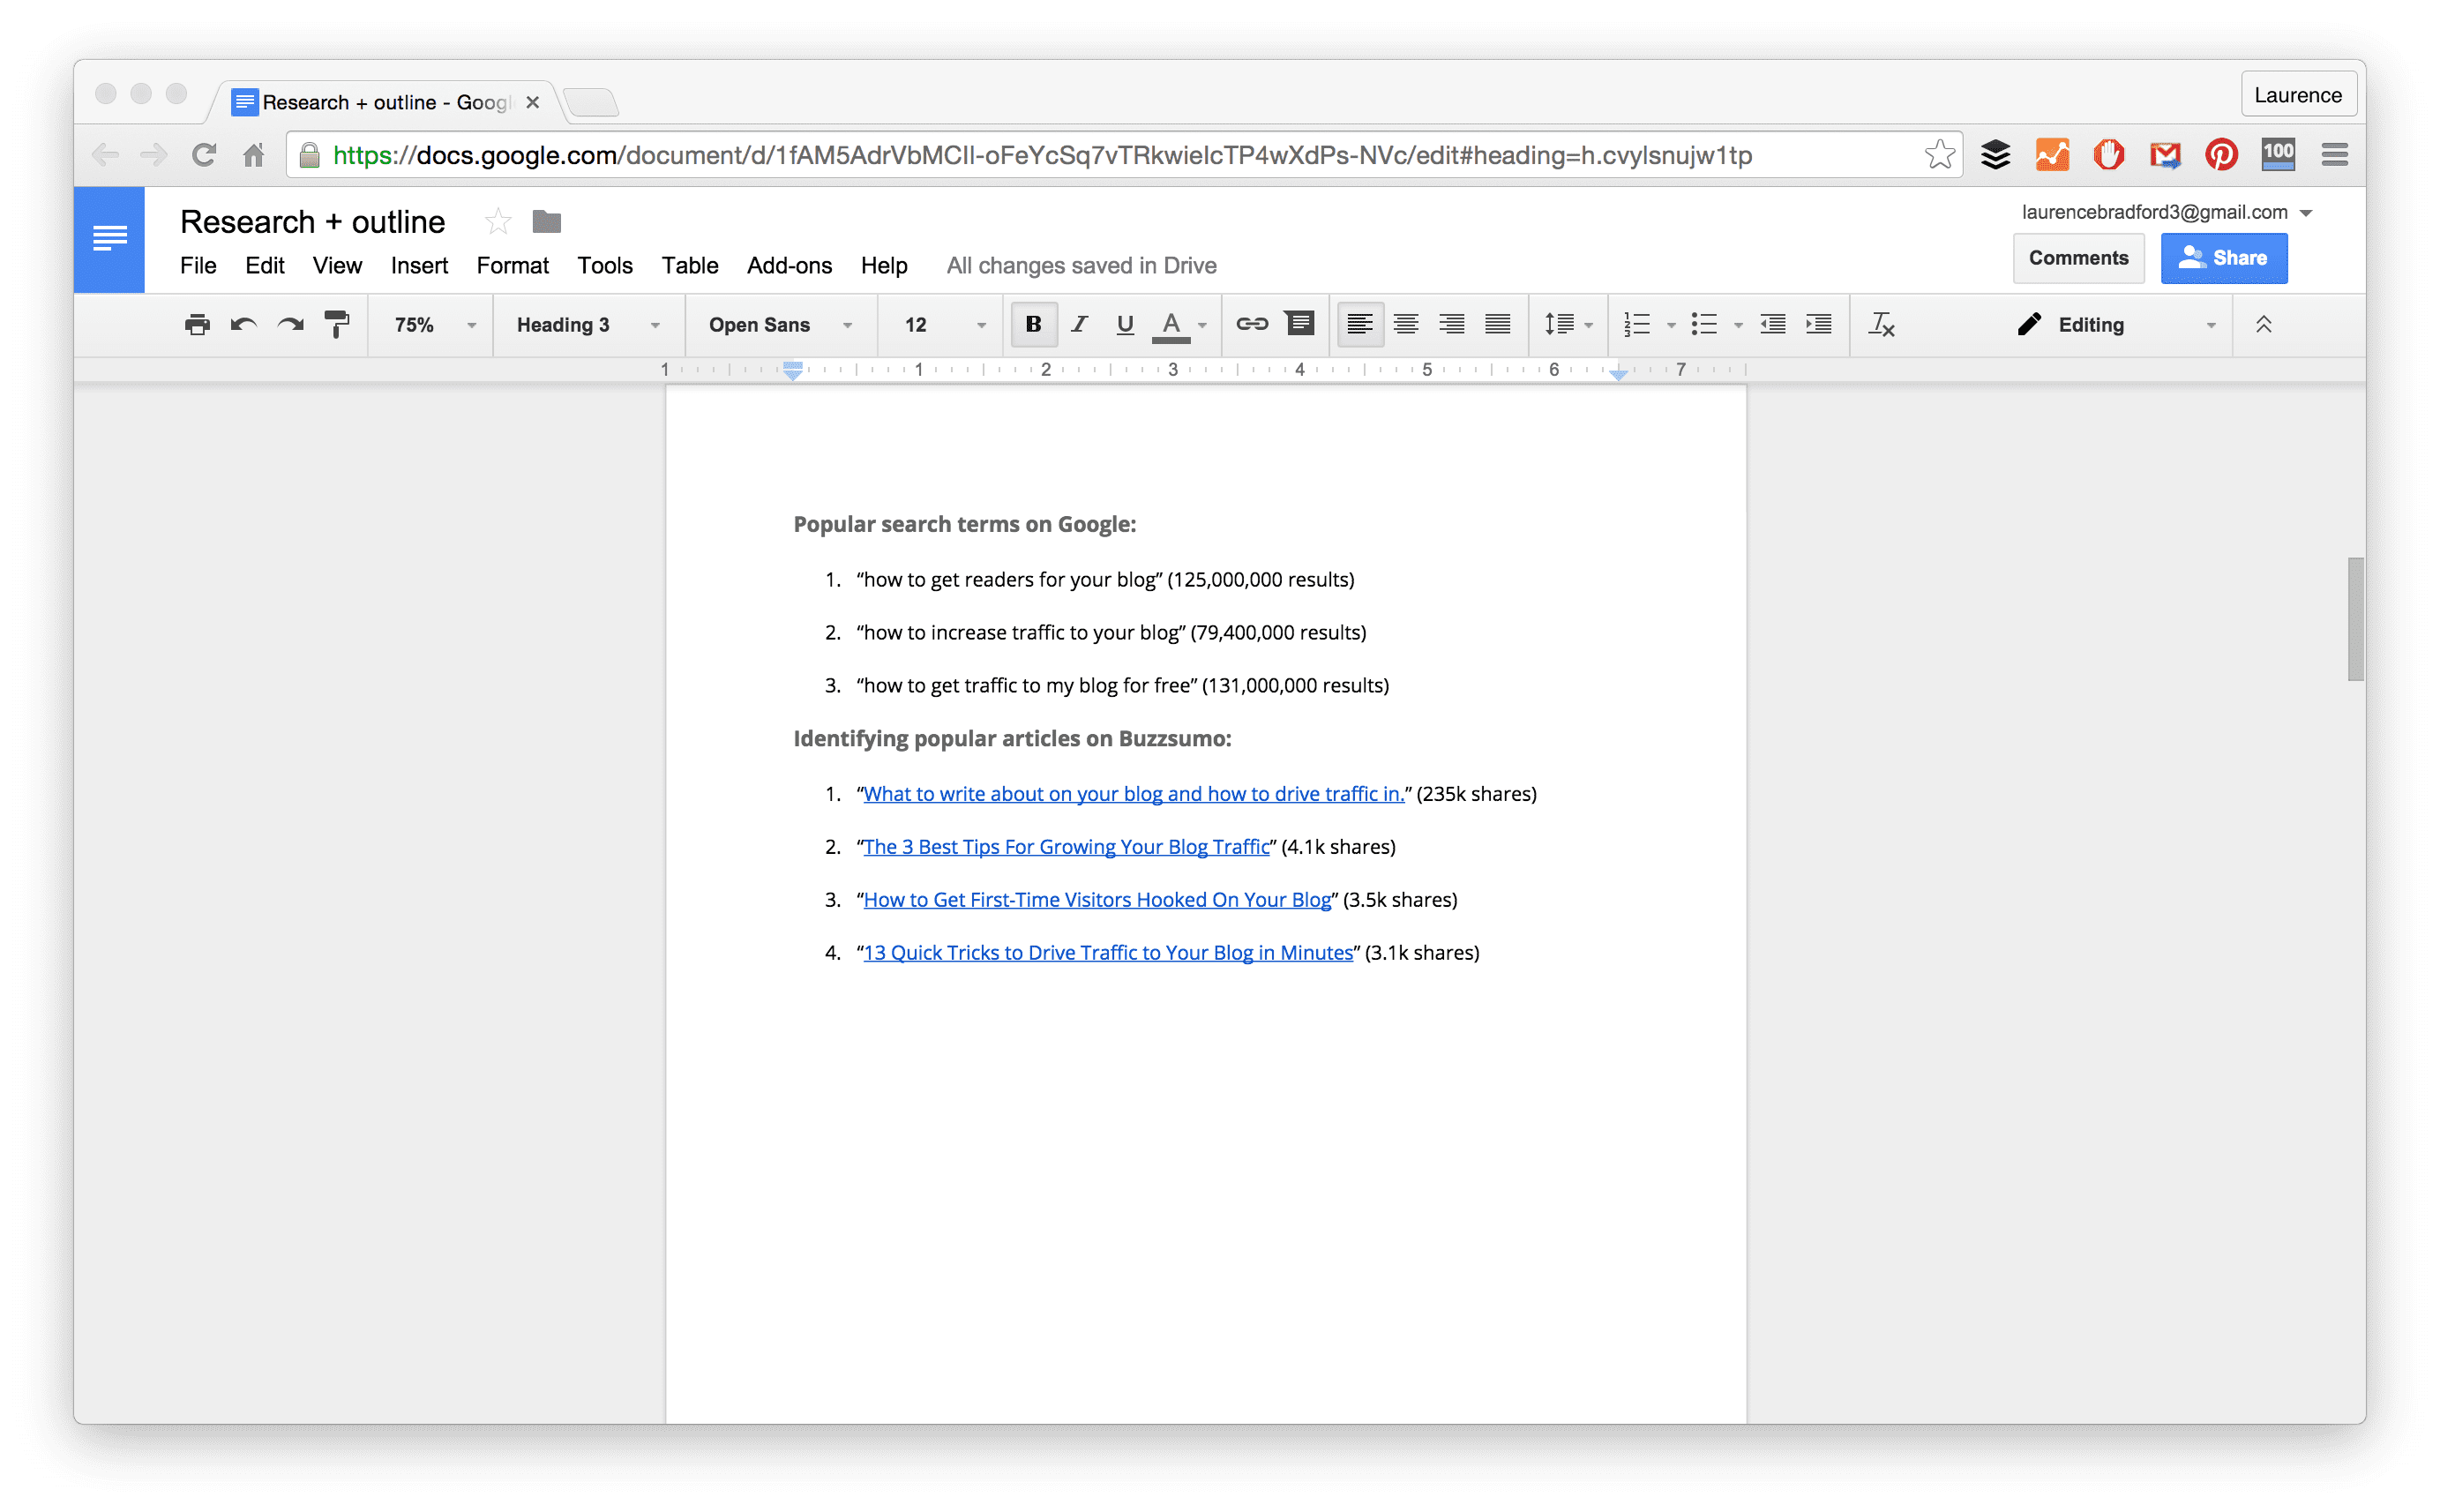Open the Open Sans font dropdown
Screen dimensions: 2440x1512
coord(780,325)
